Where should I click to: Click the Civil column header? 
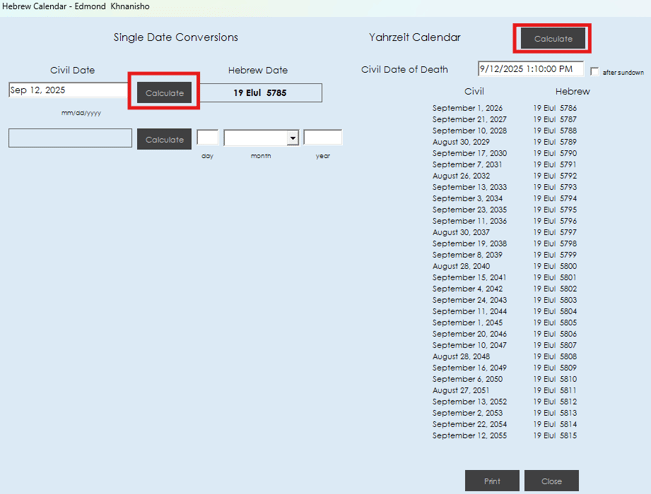[474, 91]
